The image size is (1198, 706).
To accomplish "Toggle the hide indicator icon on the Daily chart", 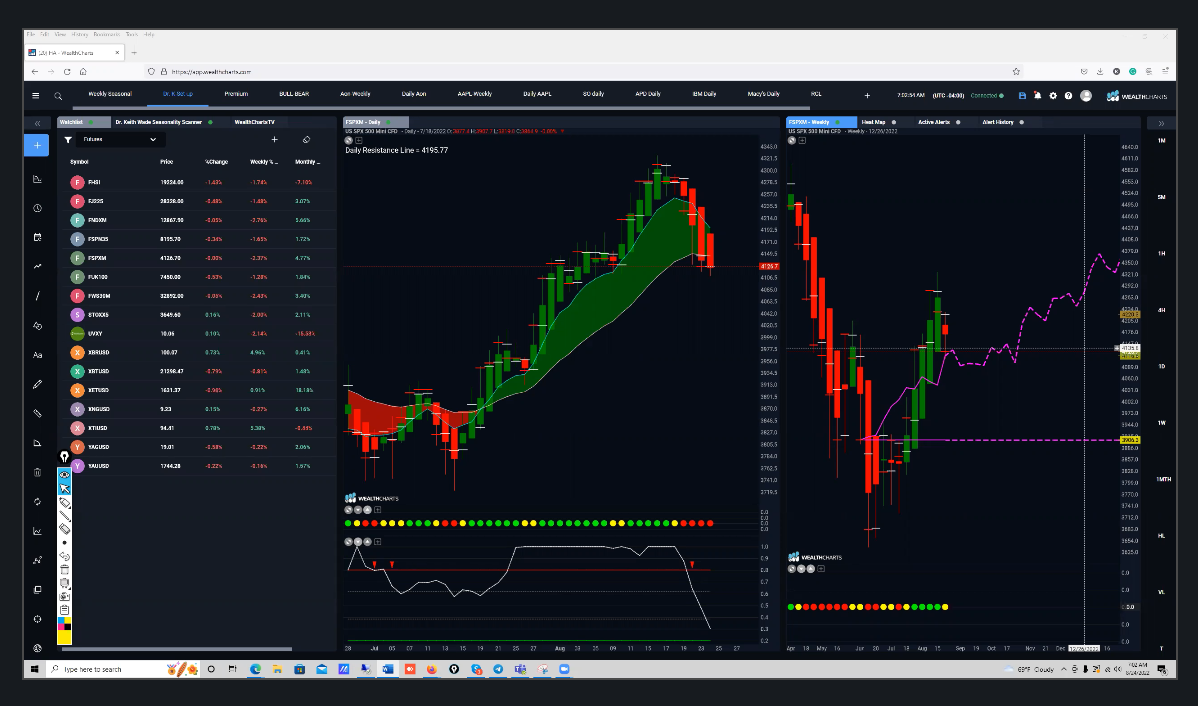I will [x=348, y=141].
